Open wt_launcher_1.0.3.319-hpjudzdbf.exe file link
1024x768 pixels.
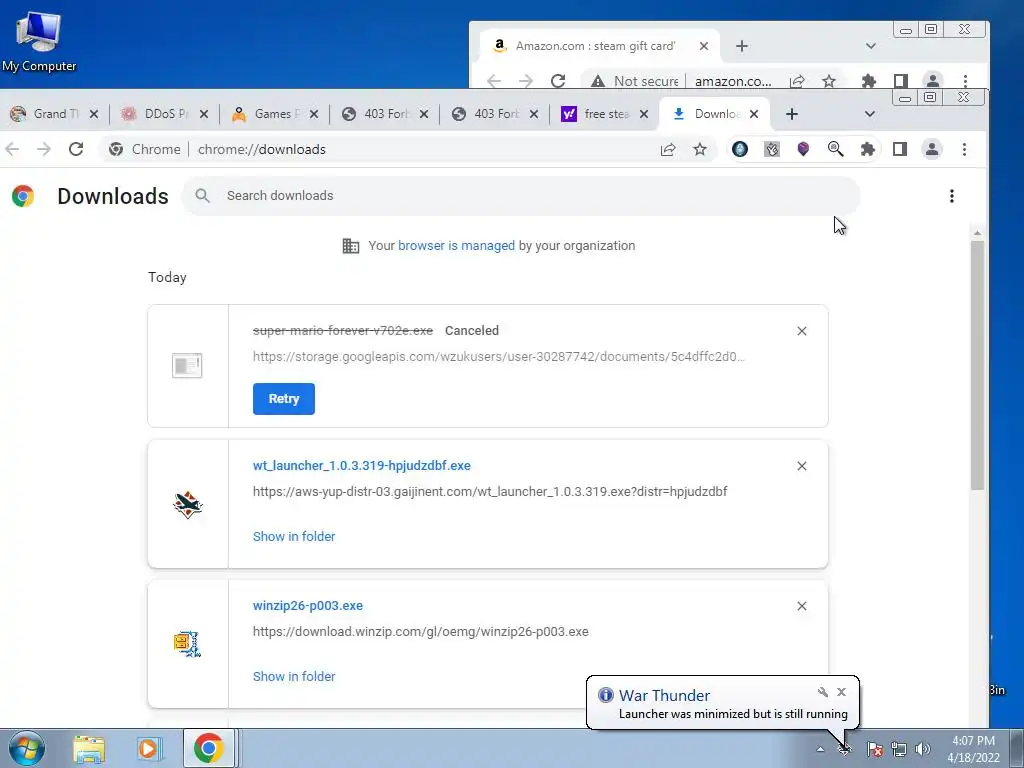pos(362,466)
